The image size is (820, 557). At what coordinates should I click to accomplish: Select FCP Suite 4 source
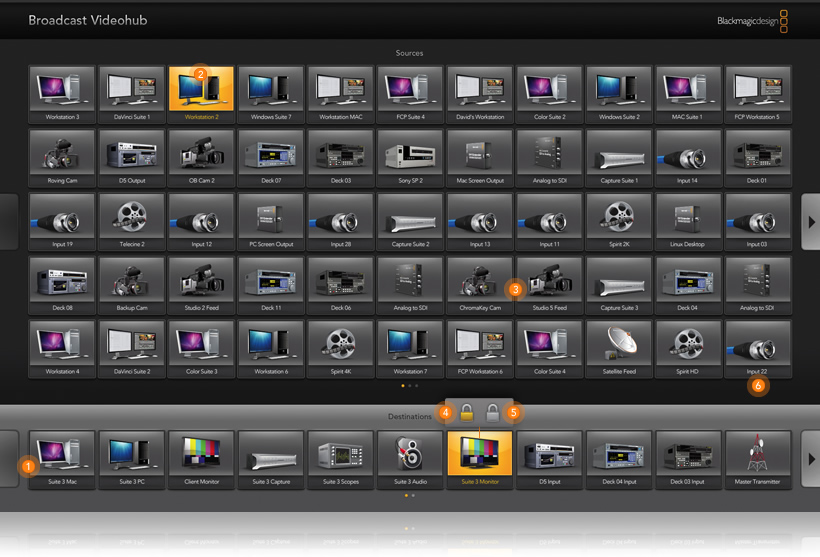410,94
